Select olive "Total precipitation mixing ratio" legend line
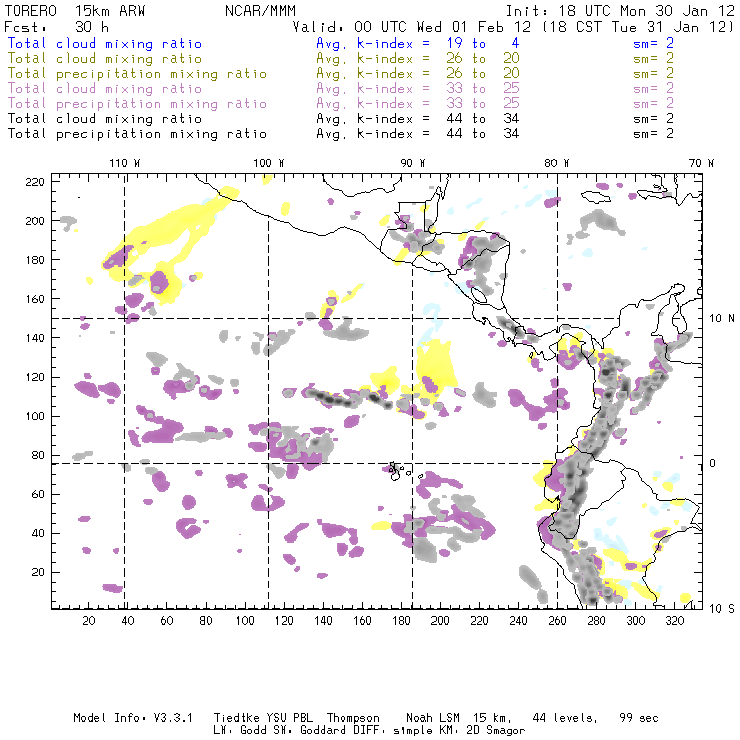This screenshot has height=740, width=740. click(137, 74)
